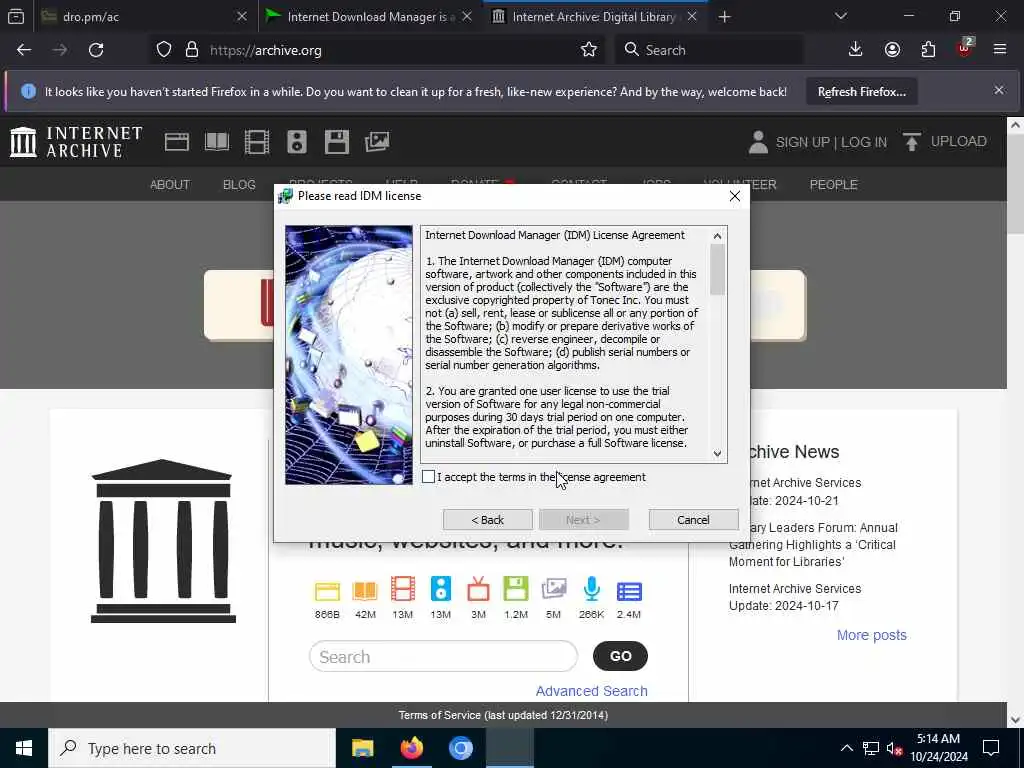Click the yellow web collection icon 866B
1024x768 pixels.
coord(327,591)
